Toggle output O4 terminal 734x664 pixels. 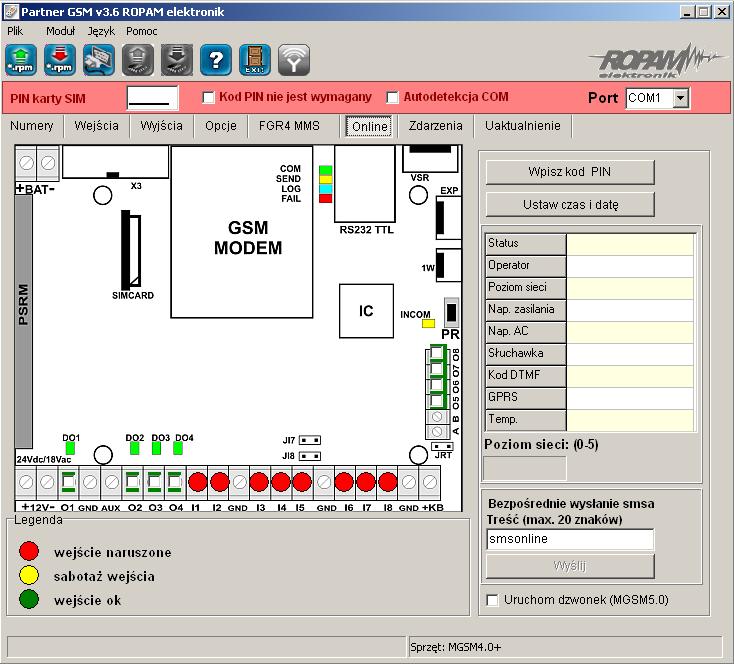coord(175,482)
